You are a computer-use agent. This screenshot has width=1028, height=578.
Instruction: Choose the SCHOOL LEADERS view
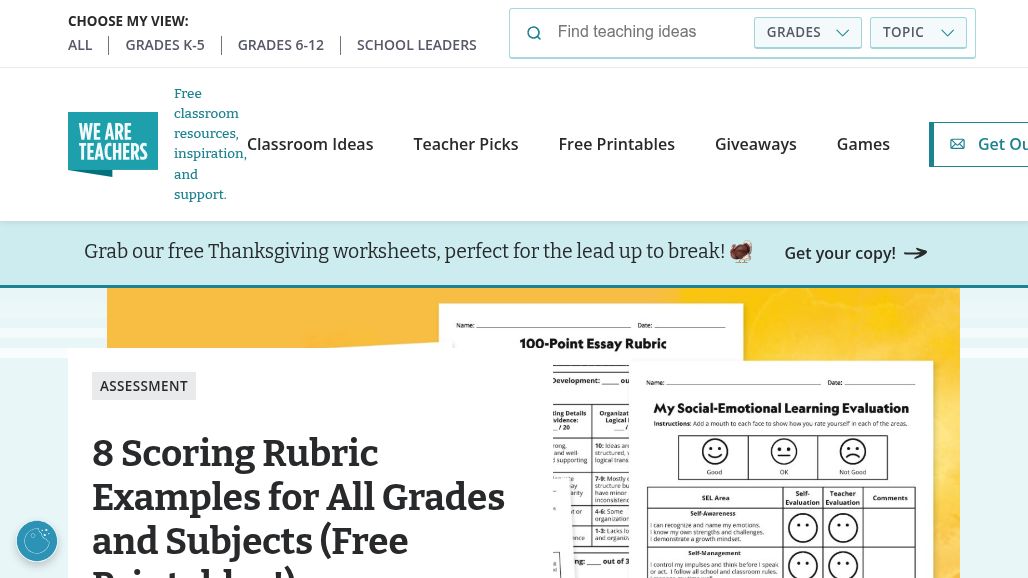[417, 45]
